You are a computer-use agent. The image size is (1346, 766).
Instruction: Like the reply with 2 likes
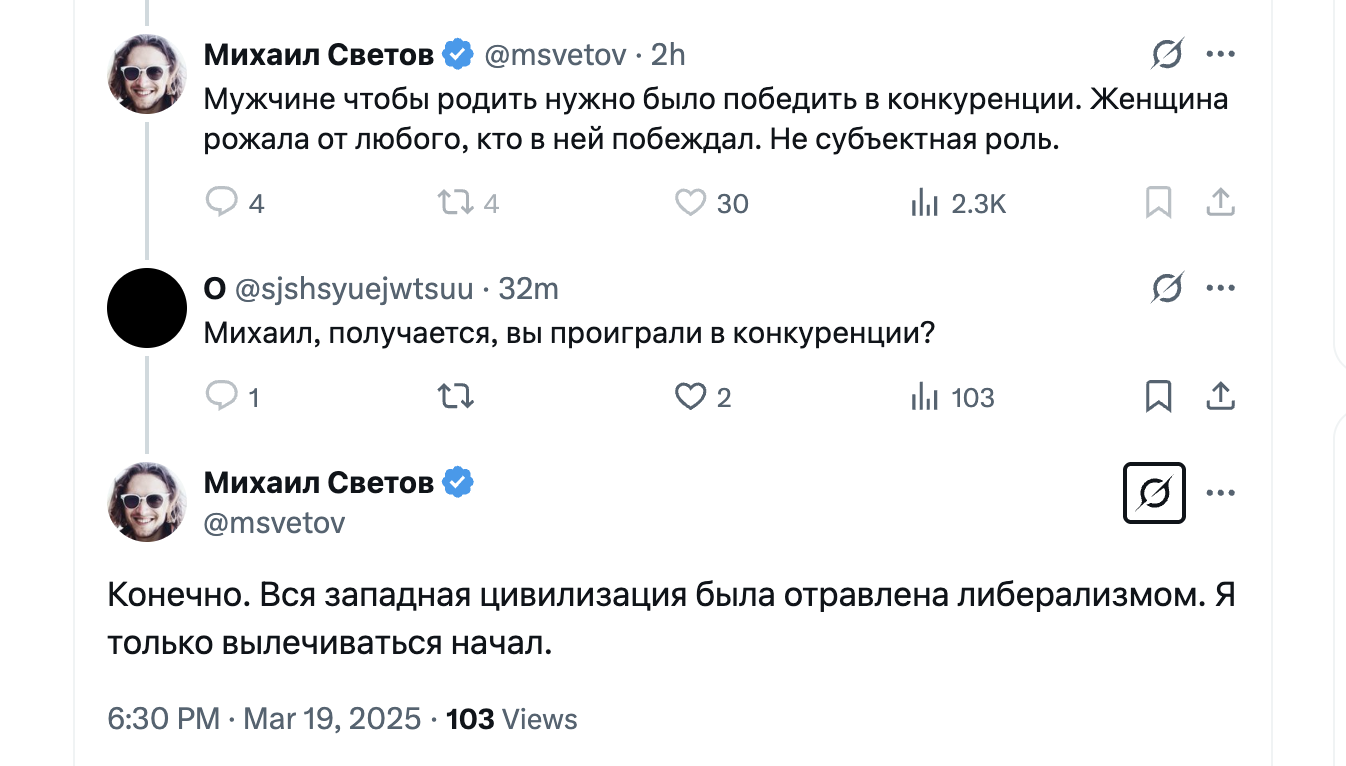[691, 397]
